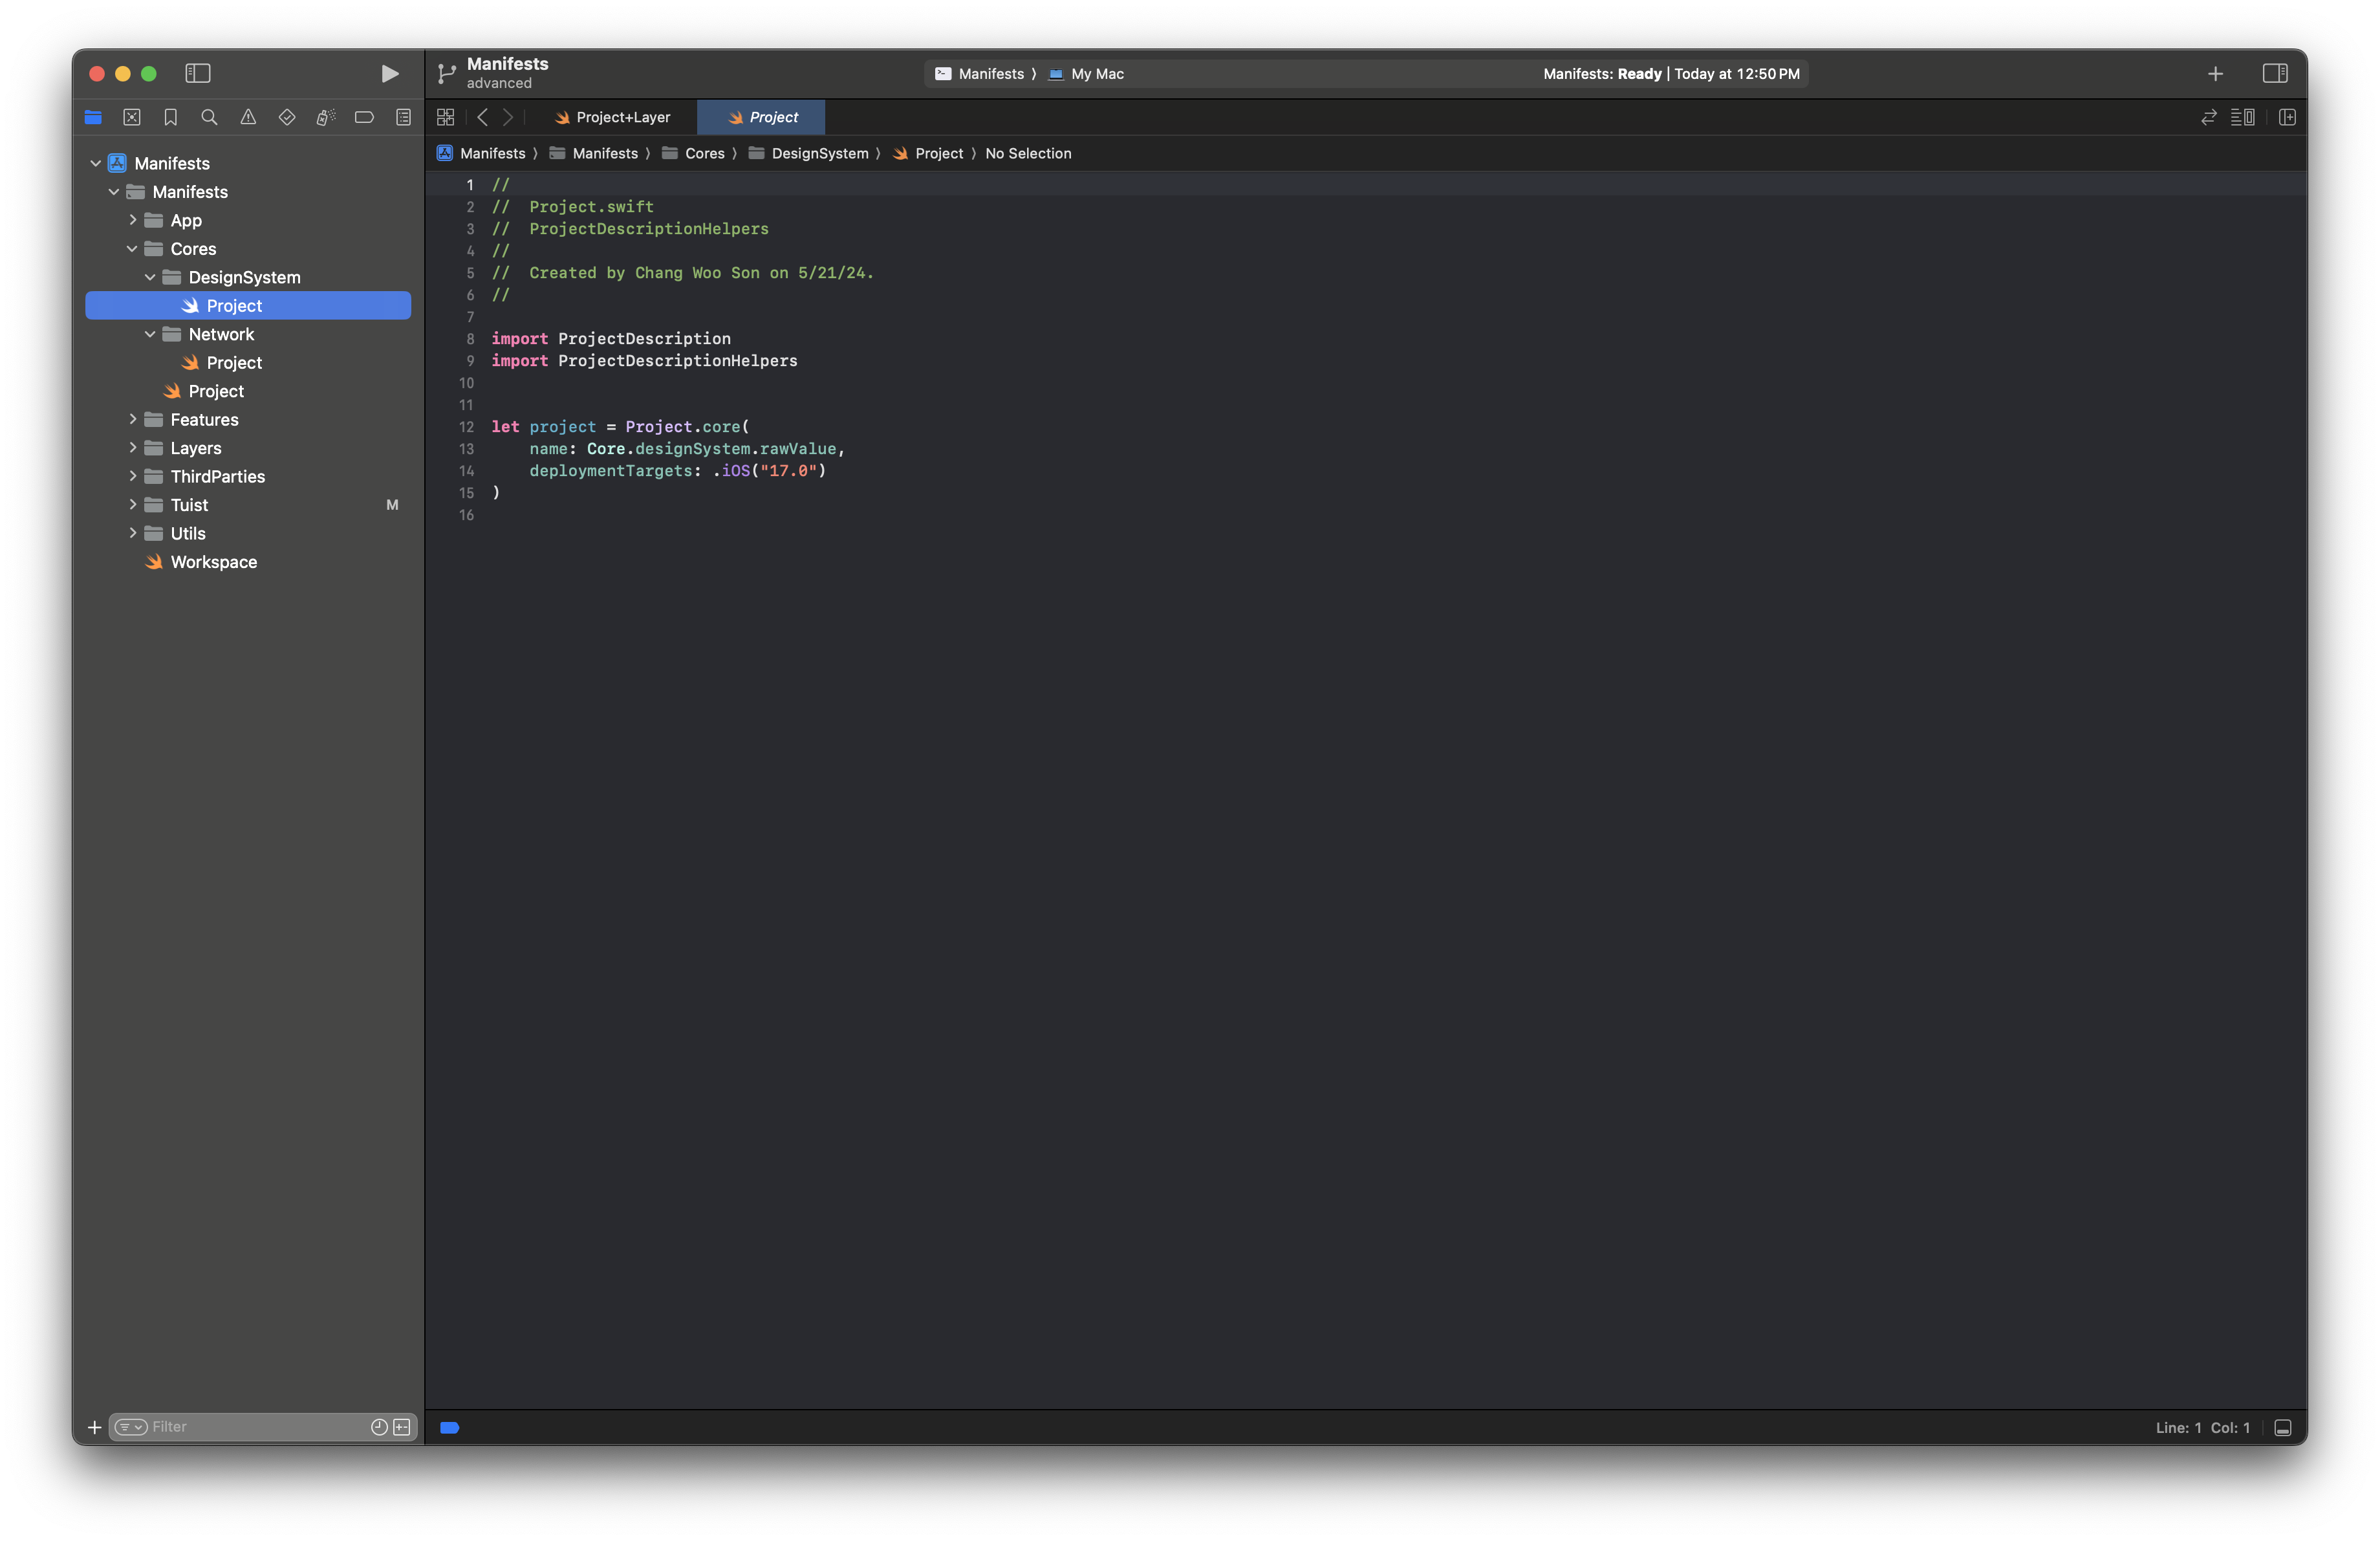Click the plus Library button in toolbar
Viewport: 2380px width, 1541px height.
click(x=2216, y=73)
